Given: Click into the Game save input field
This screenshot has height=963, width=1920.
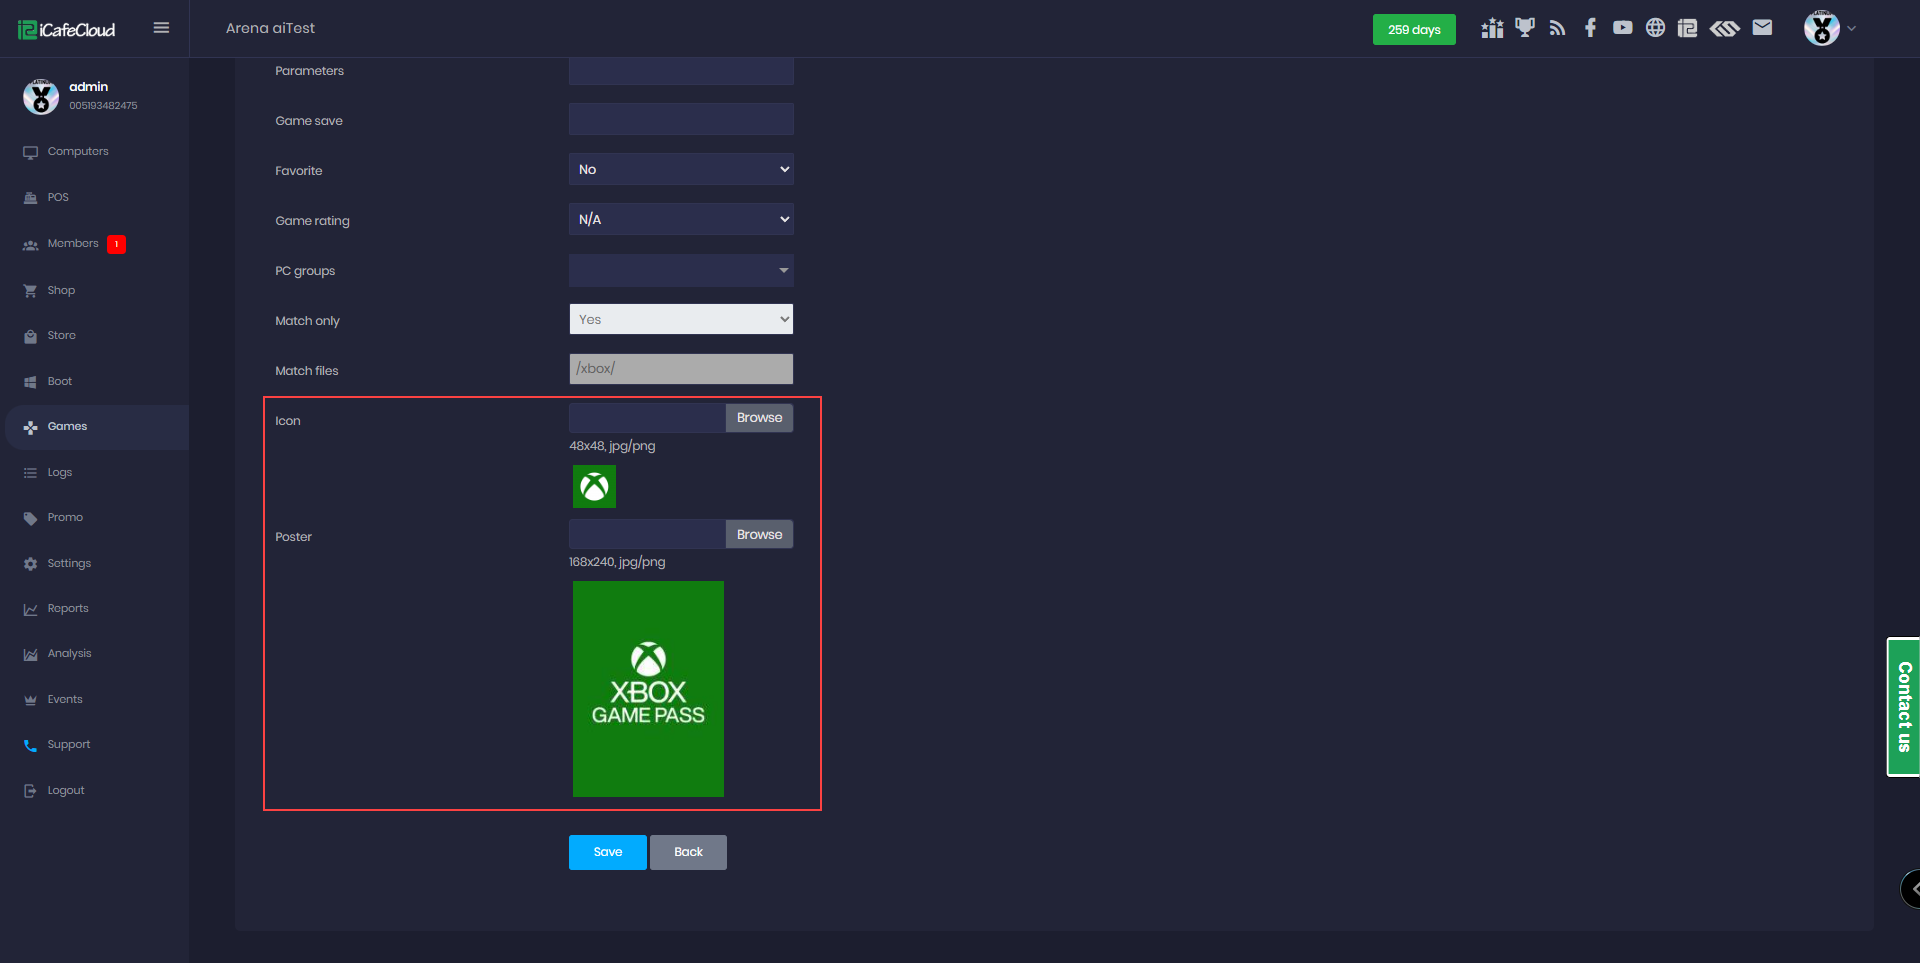Looking at the screenshot, I should [x=681, y=119].
